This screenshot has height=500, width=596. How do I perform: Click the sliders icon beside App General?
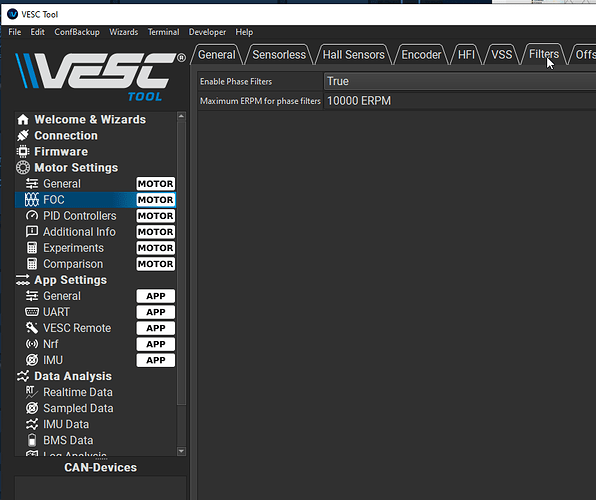(32, 296)
